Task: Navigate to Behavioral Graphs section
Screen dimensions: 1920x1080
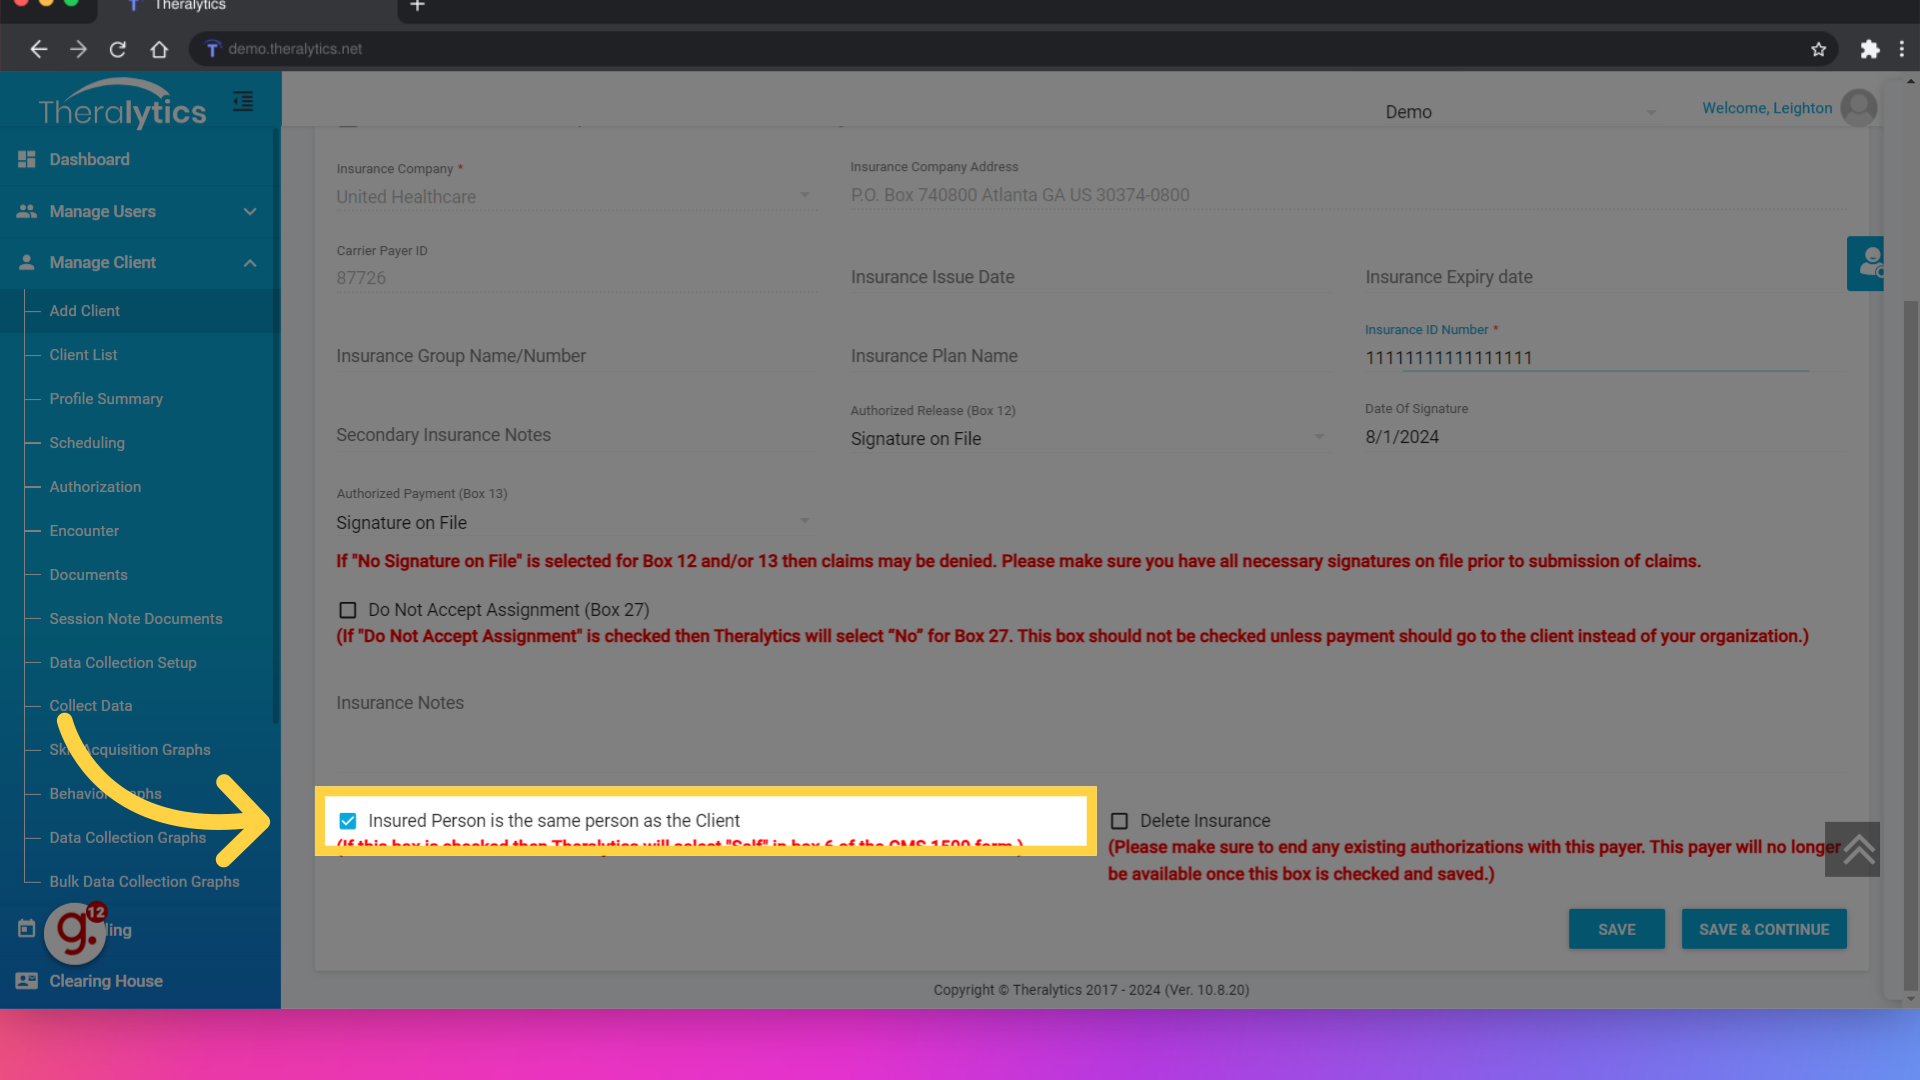Action: 105,793
